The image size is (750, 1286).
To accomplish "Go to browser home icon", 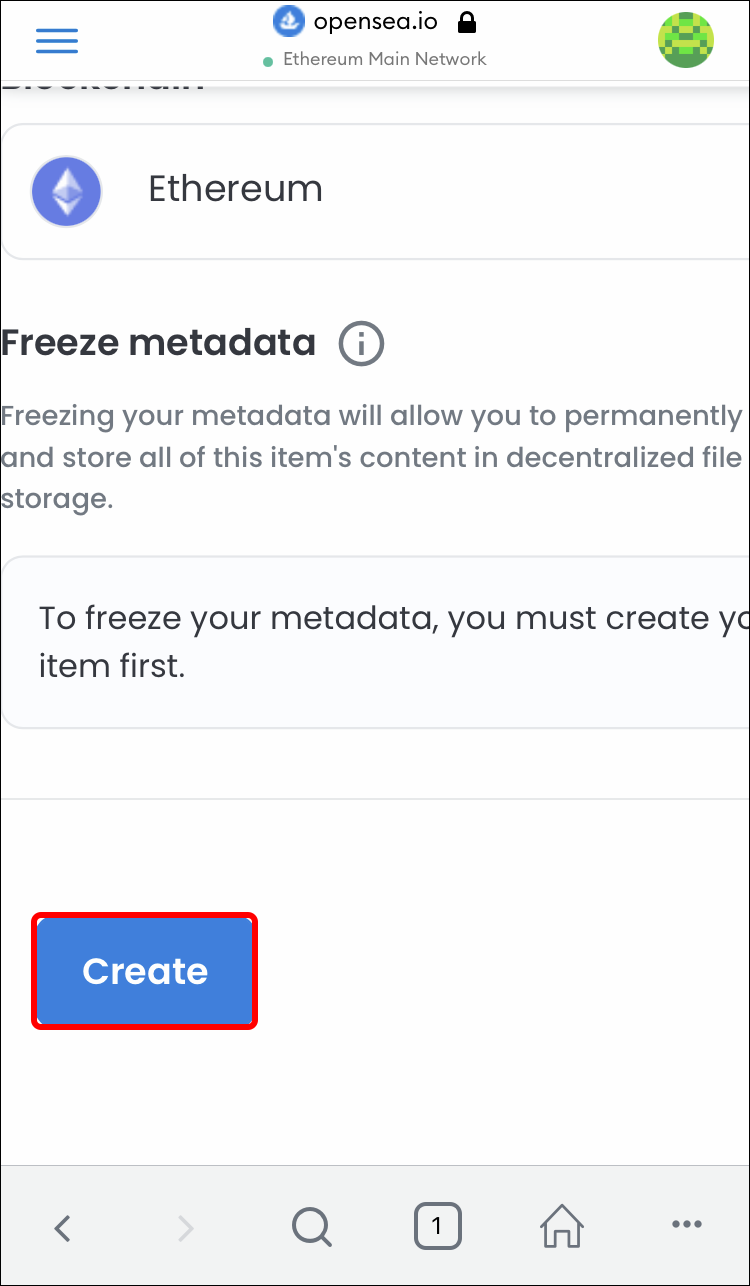I will coord(562,1226).
